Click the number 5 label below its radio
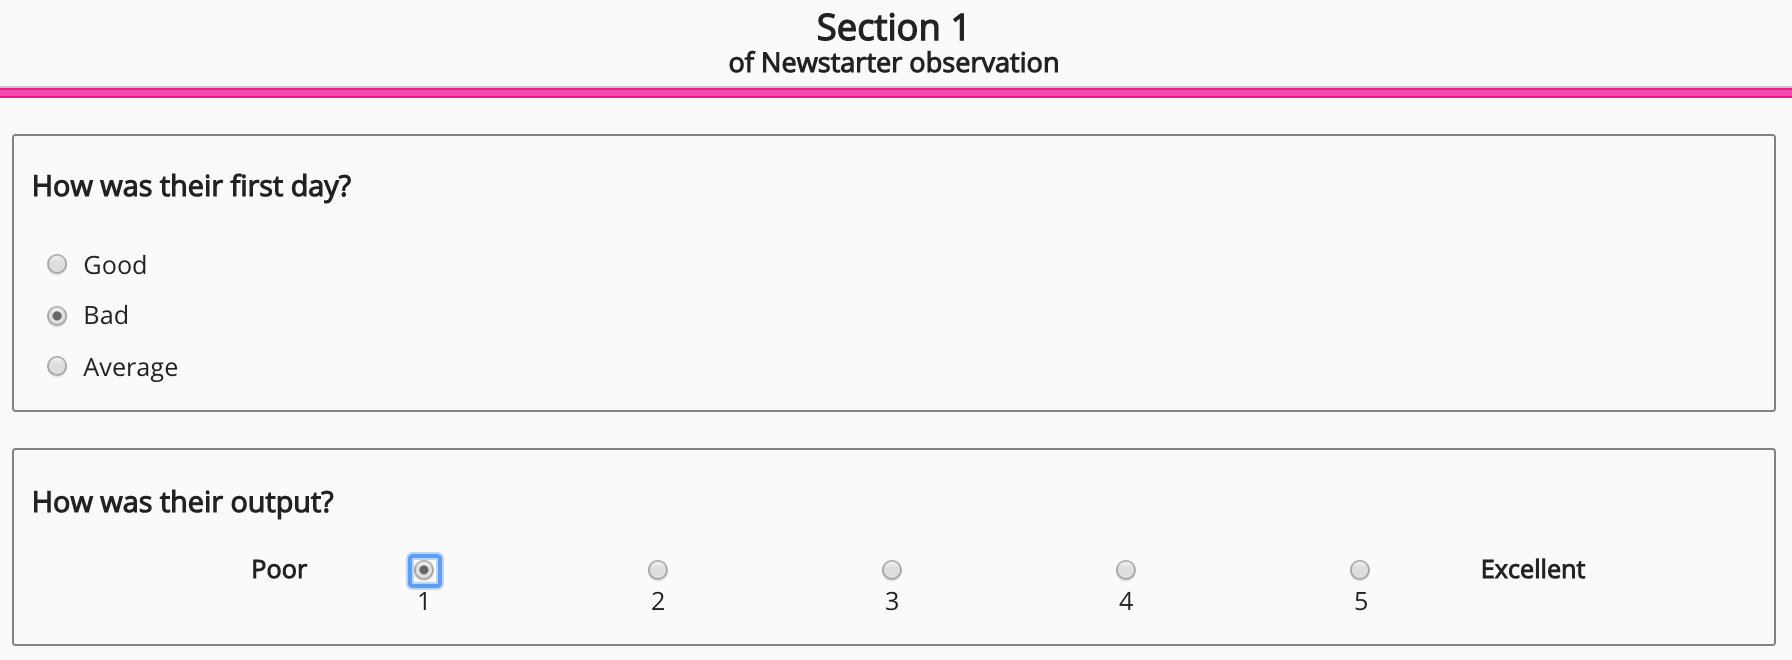The height and width of the screenshot is (660, 1792). 1359,601
